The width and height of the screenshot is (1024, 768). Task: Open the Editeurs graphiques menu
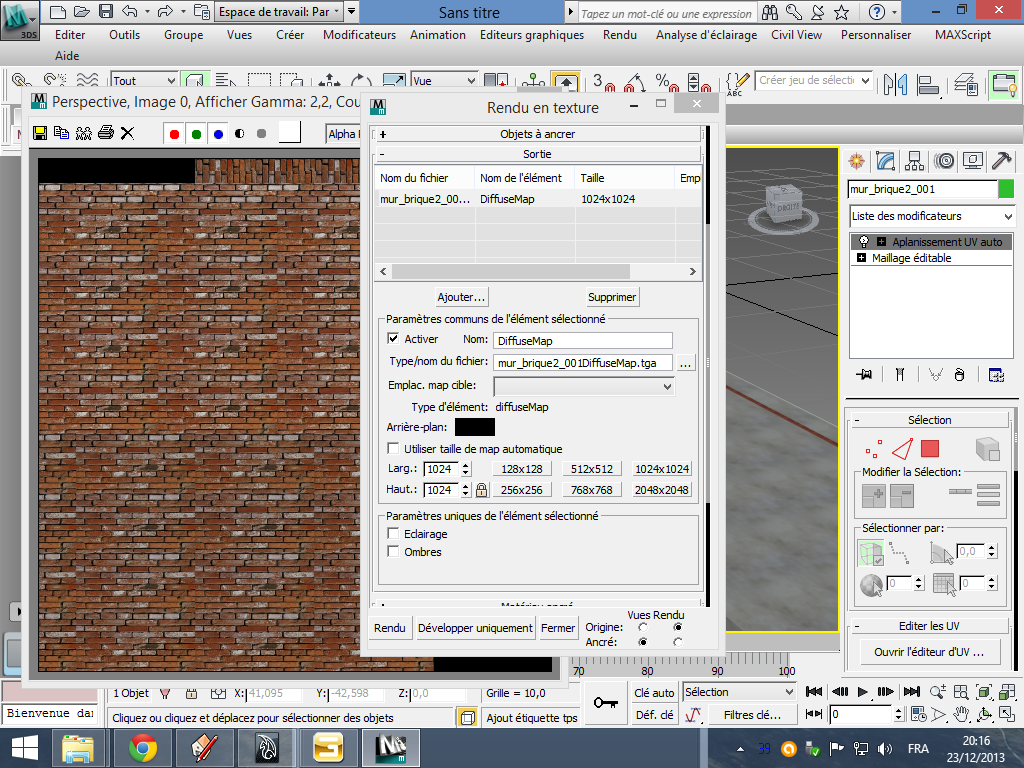point(532,35)
